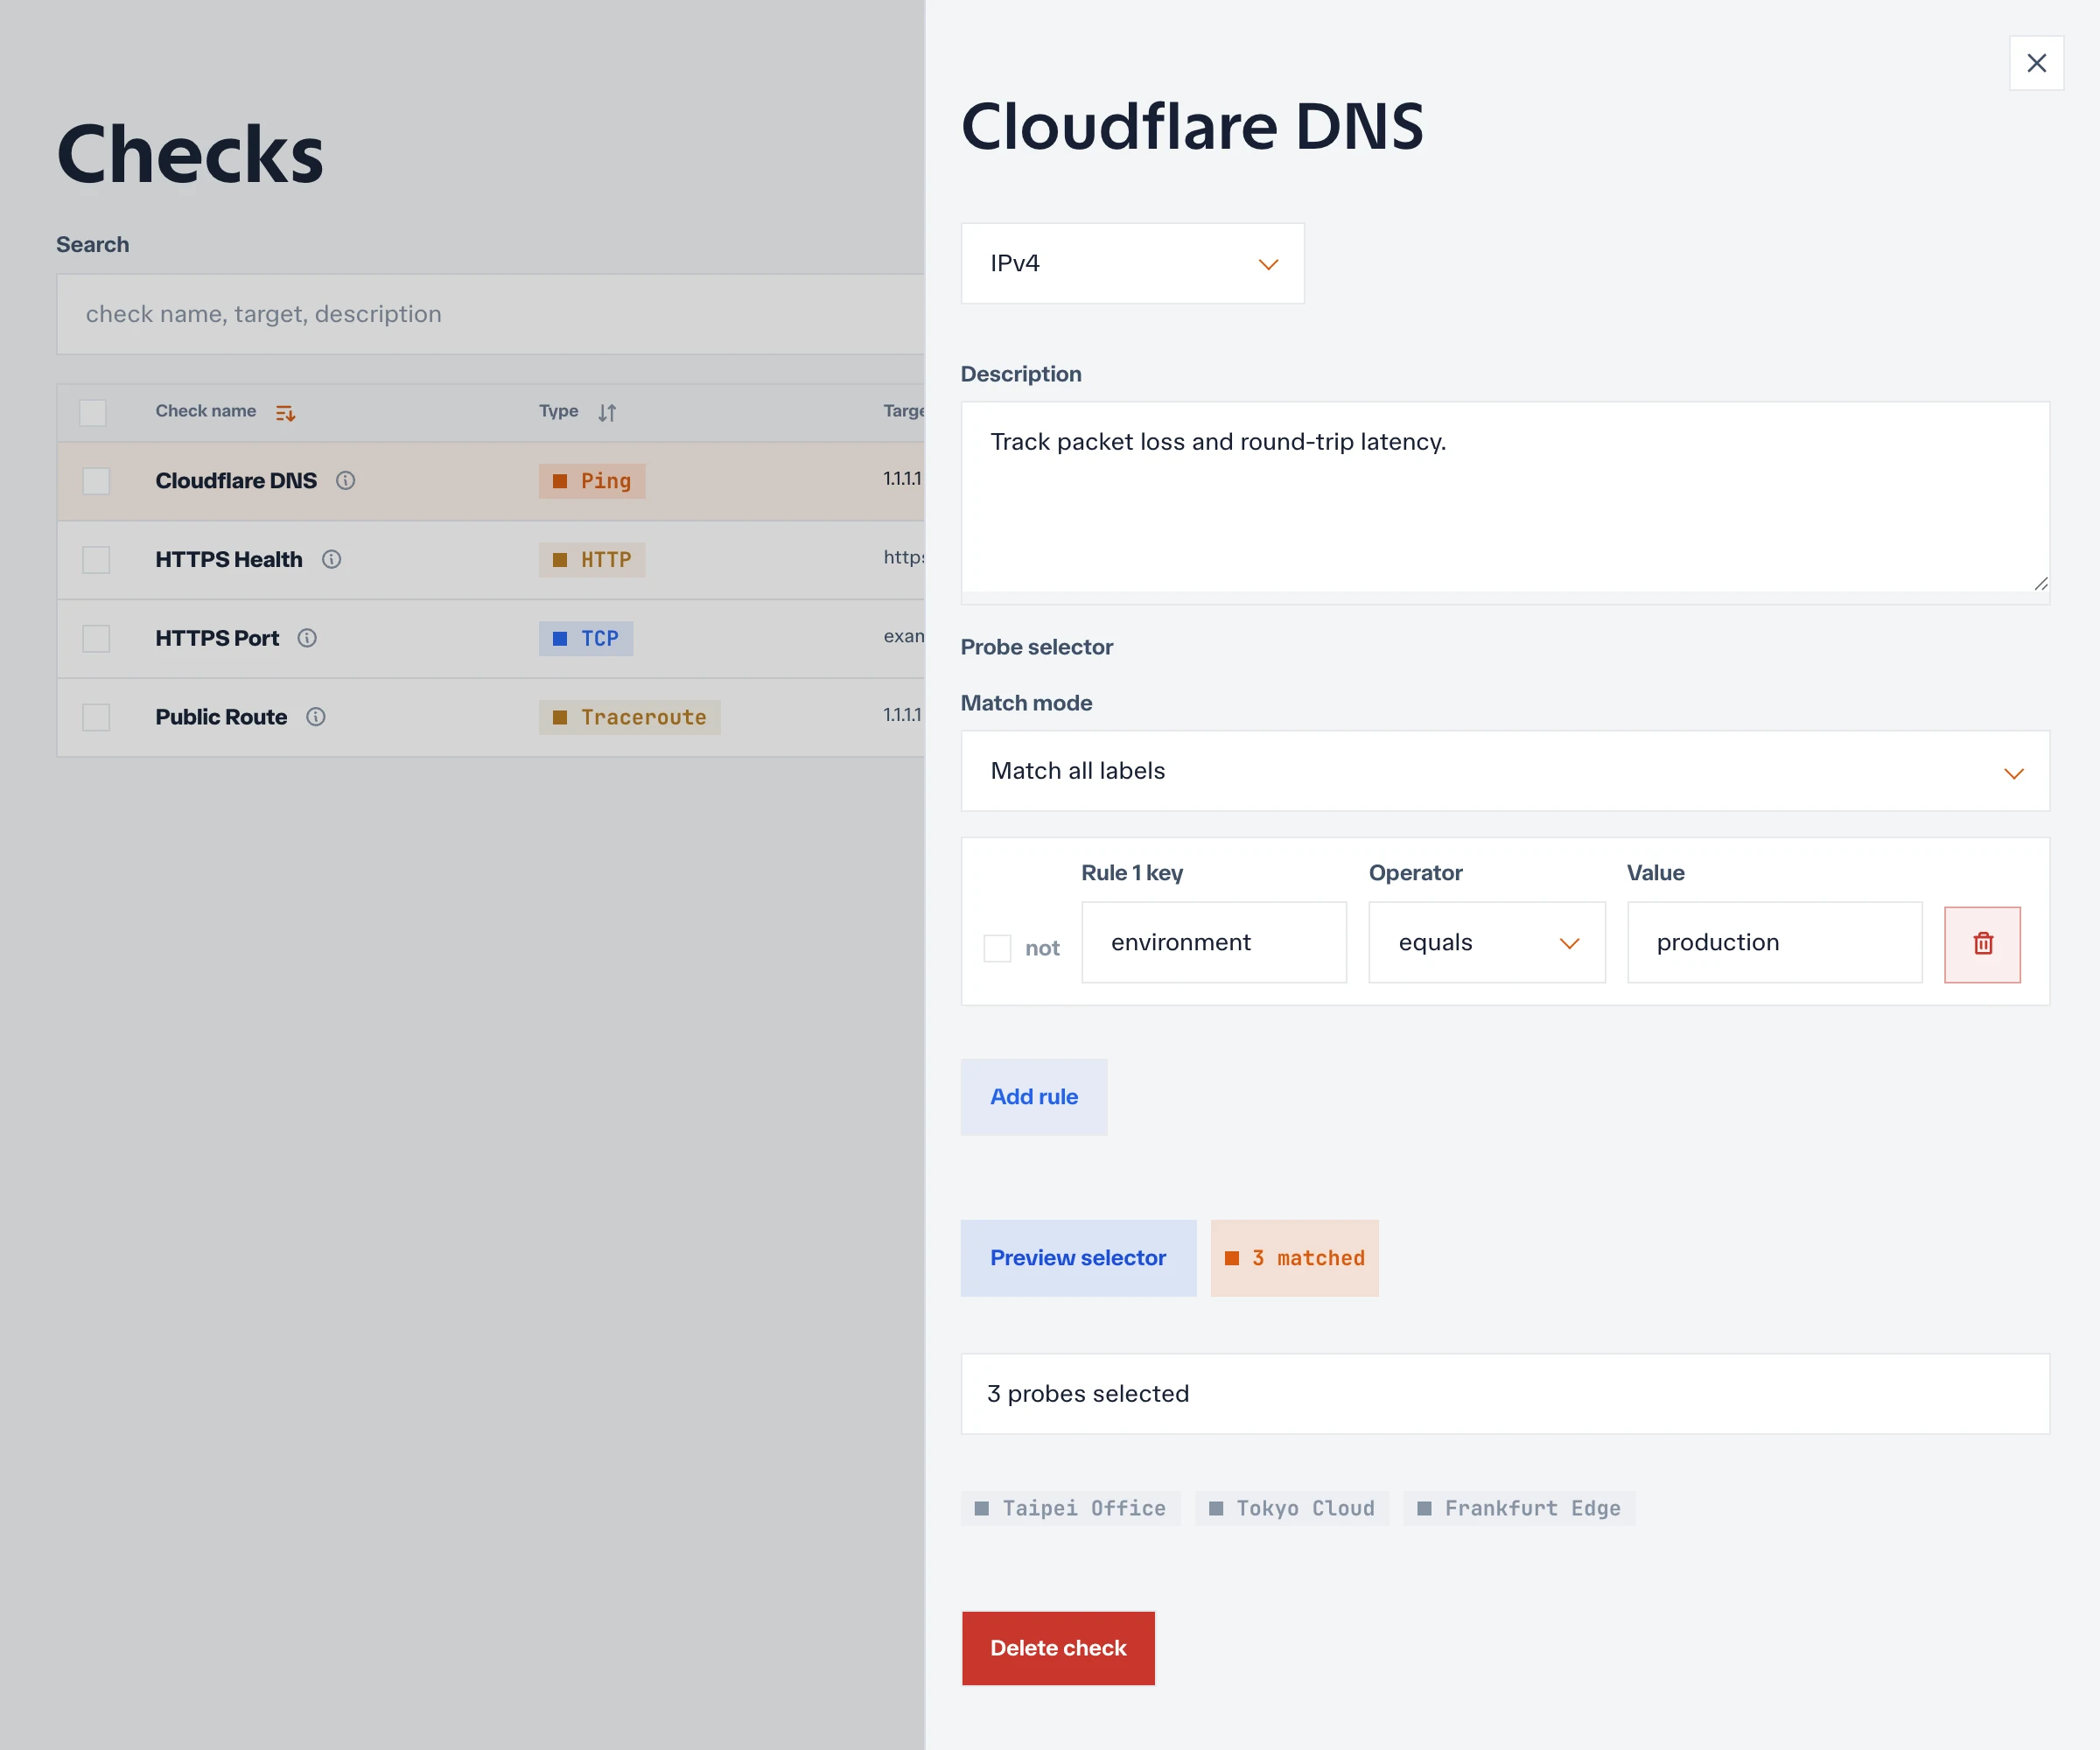Click the Traceroute type badge
Screen dimensions: 2100x1750
(630, 717)
